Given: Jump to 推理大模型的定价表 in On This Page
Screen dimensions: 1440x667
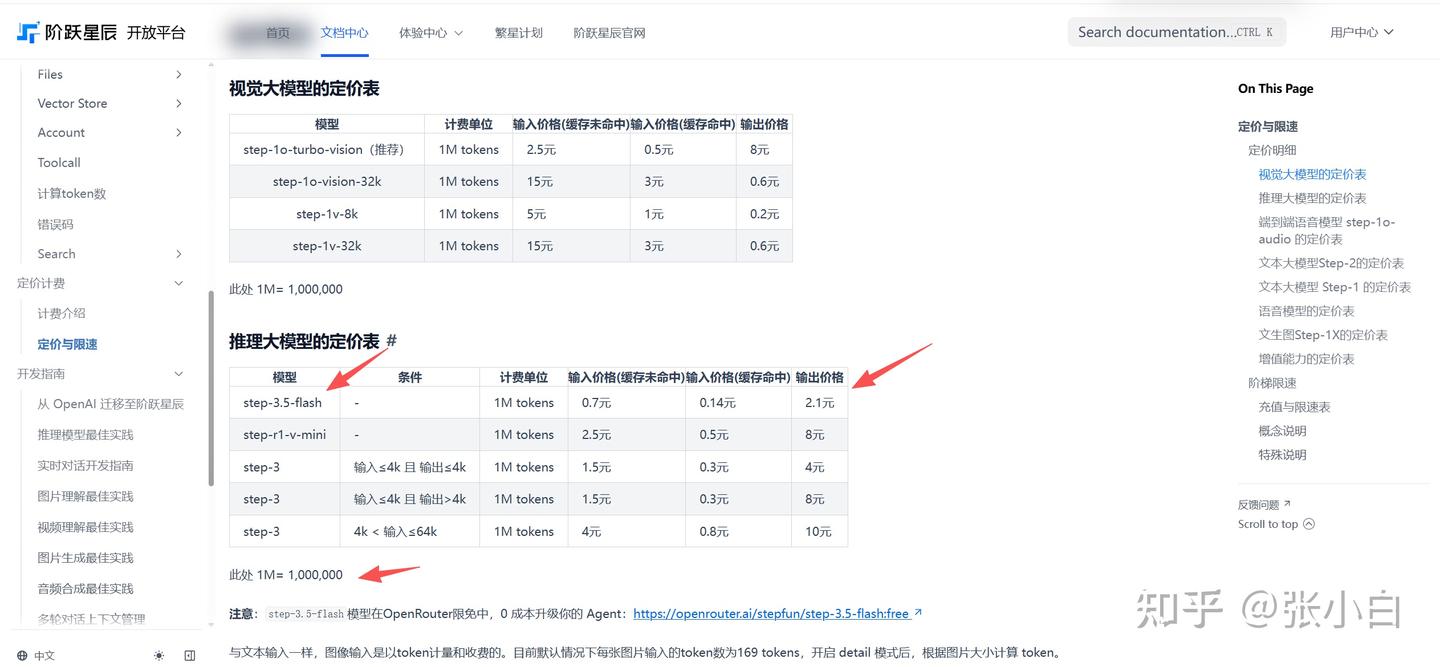Looking at the screenshot, I should pos(1312,198).
